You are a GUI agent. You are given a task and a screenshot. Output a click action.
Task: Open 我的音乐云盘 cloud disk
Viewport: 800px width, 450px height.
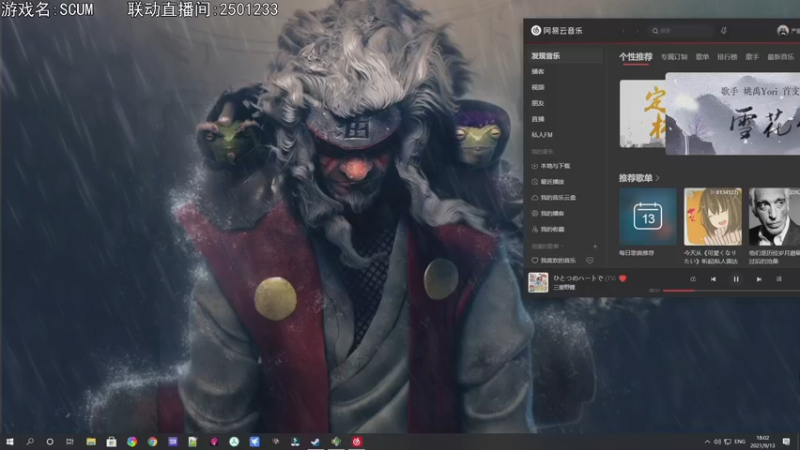point(554,197)
